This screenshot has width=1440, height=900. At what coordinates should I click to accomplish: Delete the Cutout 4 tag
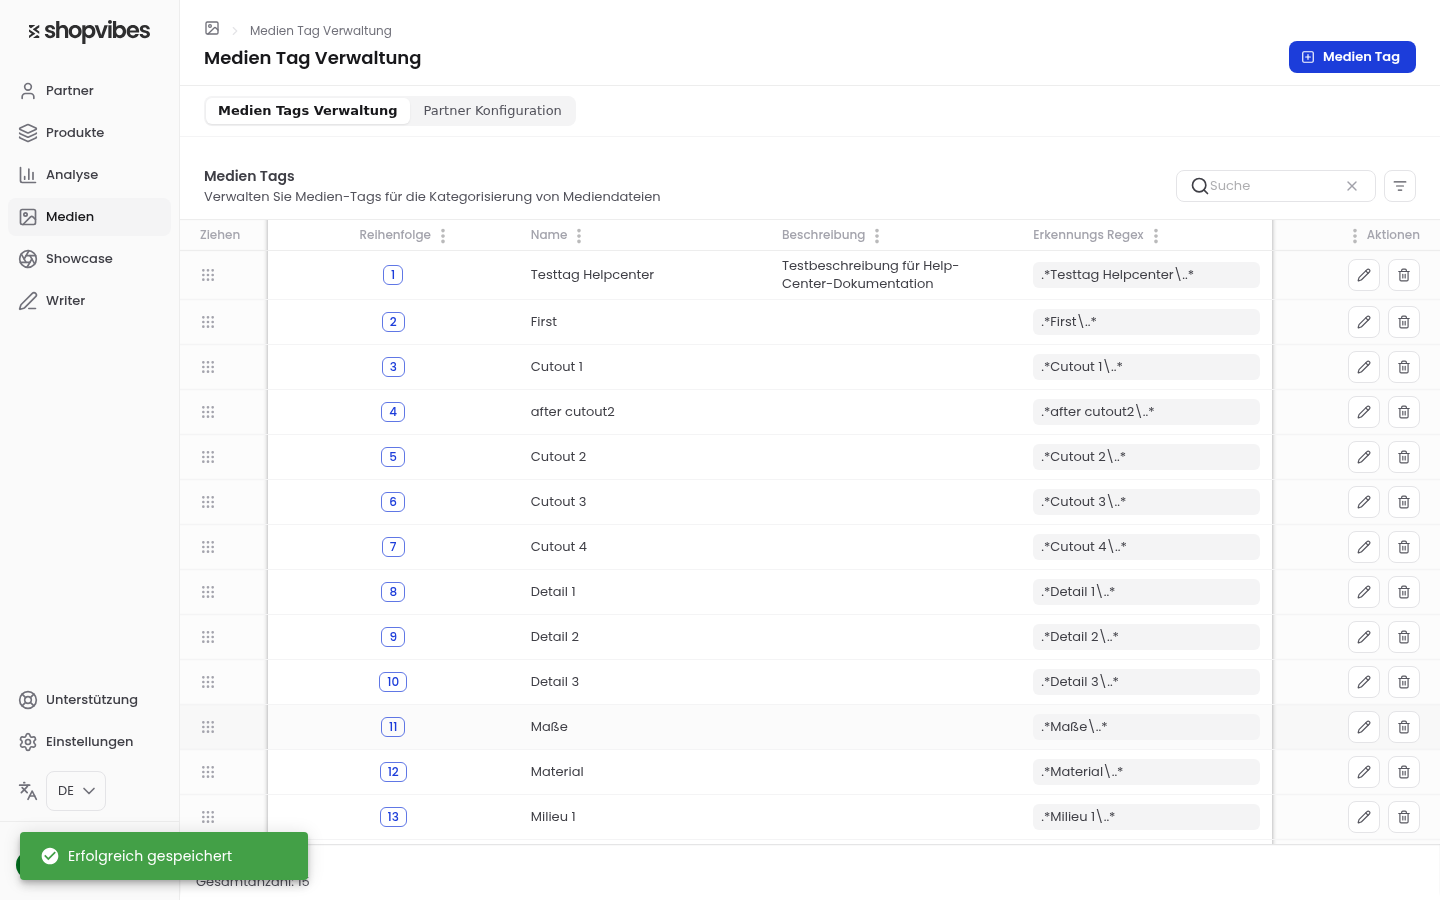[x=1404, y=547]
